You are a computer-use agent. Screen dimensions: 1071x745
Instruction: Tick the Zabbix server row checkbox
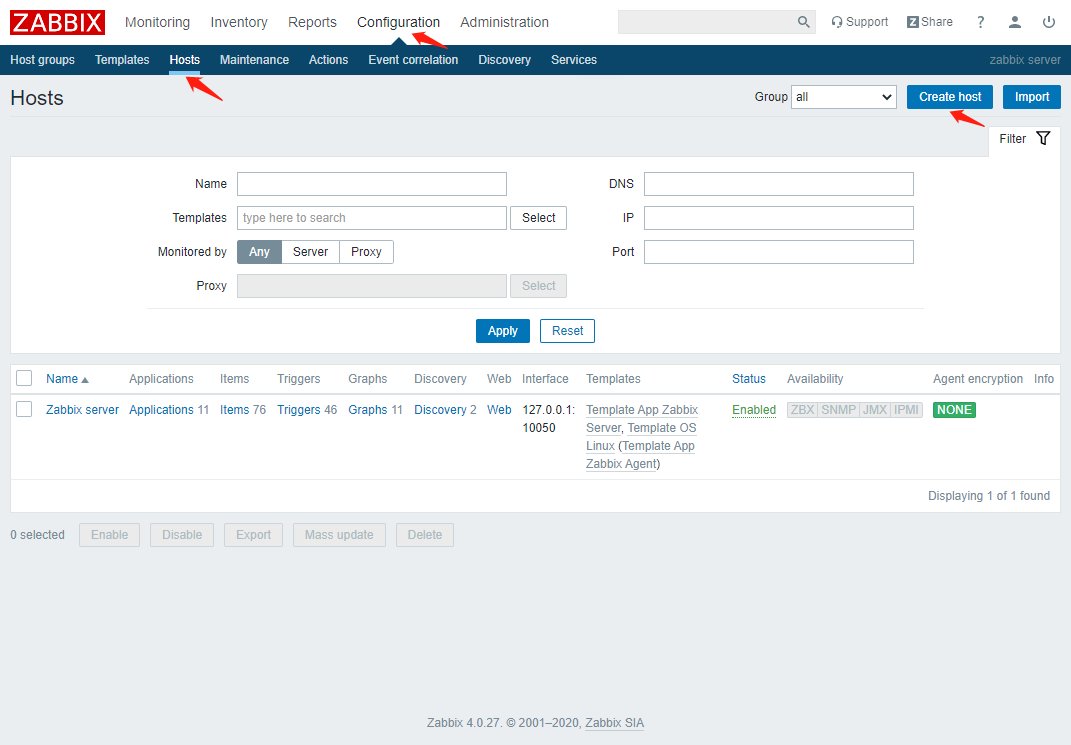coord(24,409)
